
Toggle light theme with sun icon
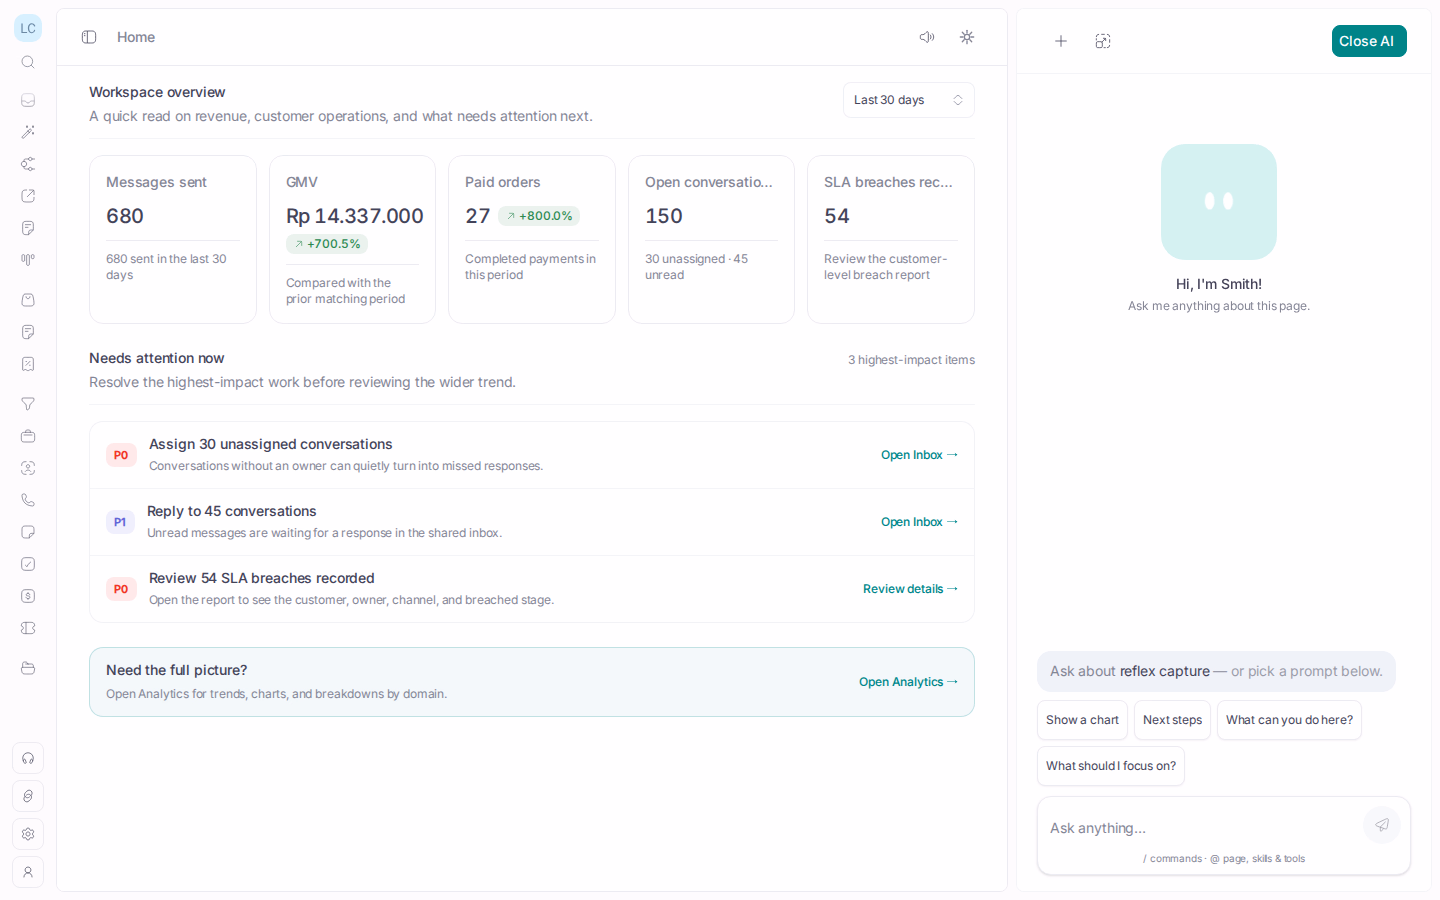(x=967, y=37)
